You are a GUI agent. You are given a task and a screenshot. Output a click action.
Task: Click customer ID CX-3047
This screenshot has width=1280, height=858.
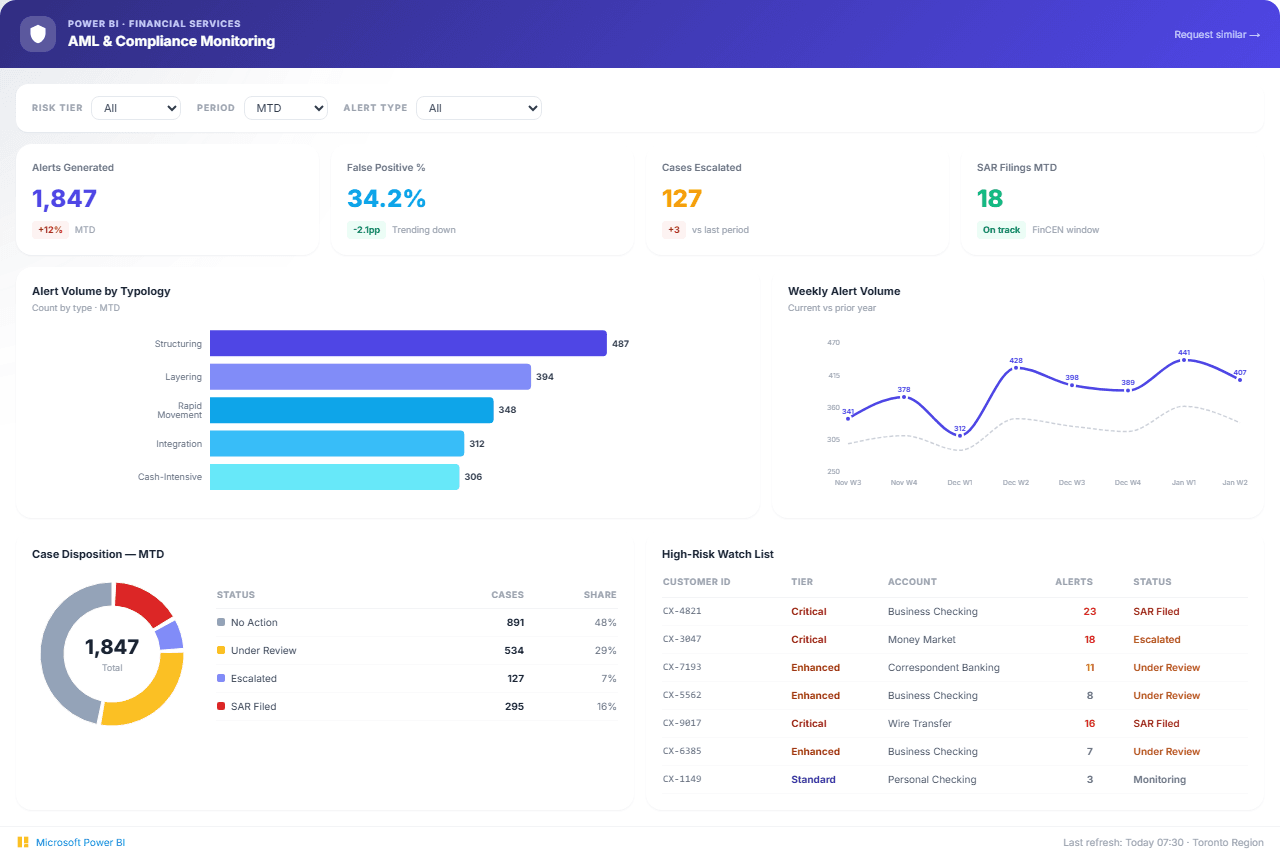(682, 640)
